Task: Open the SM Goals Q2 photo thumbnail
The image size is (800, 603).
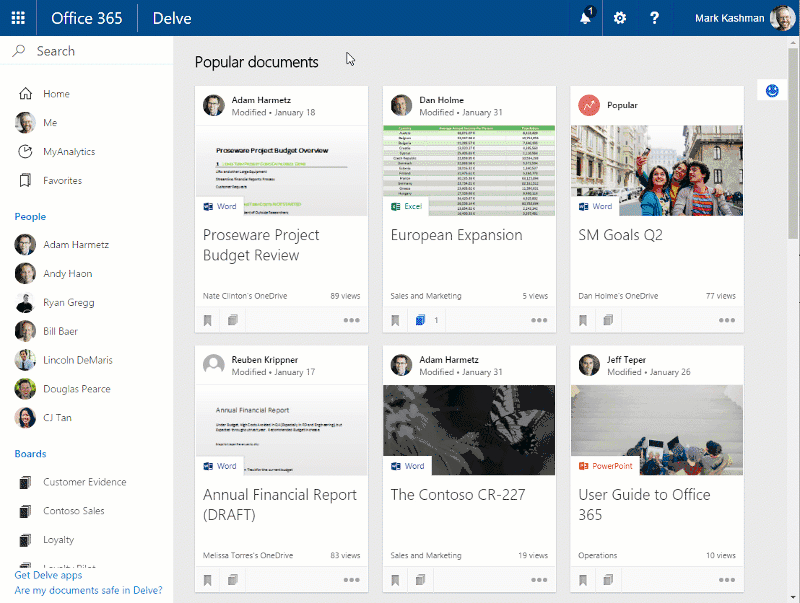Action: [x=657, y=170]
